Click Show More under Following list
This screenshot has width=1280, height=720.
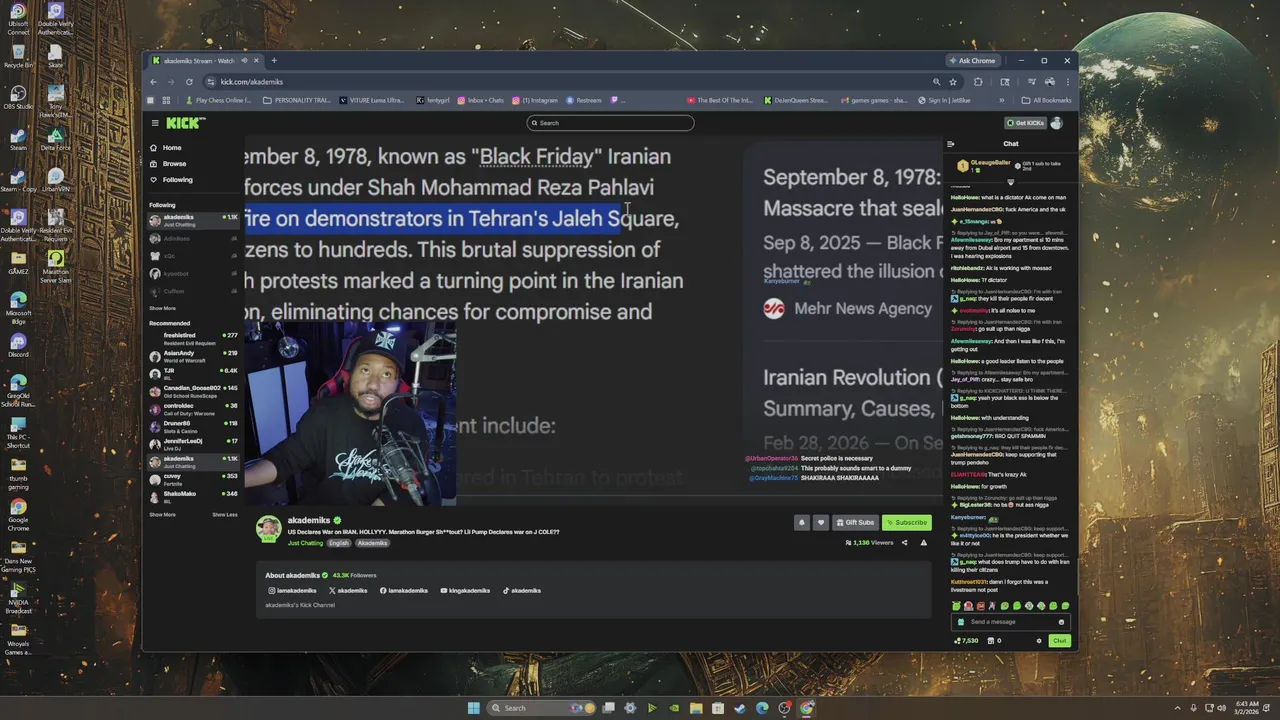pyautogui.click(x=162, y=309)
